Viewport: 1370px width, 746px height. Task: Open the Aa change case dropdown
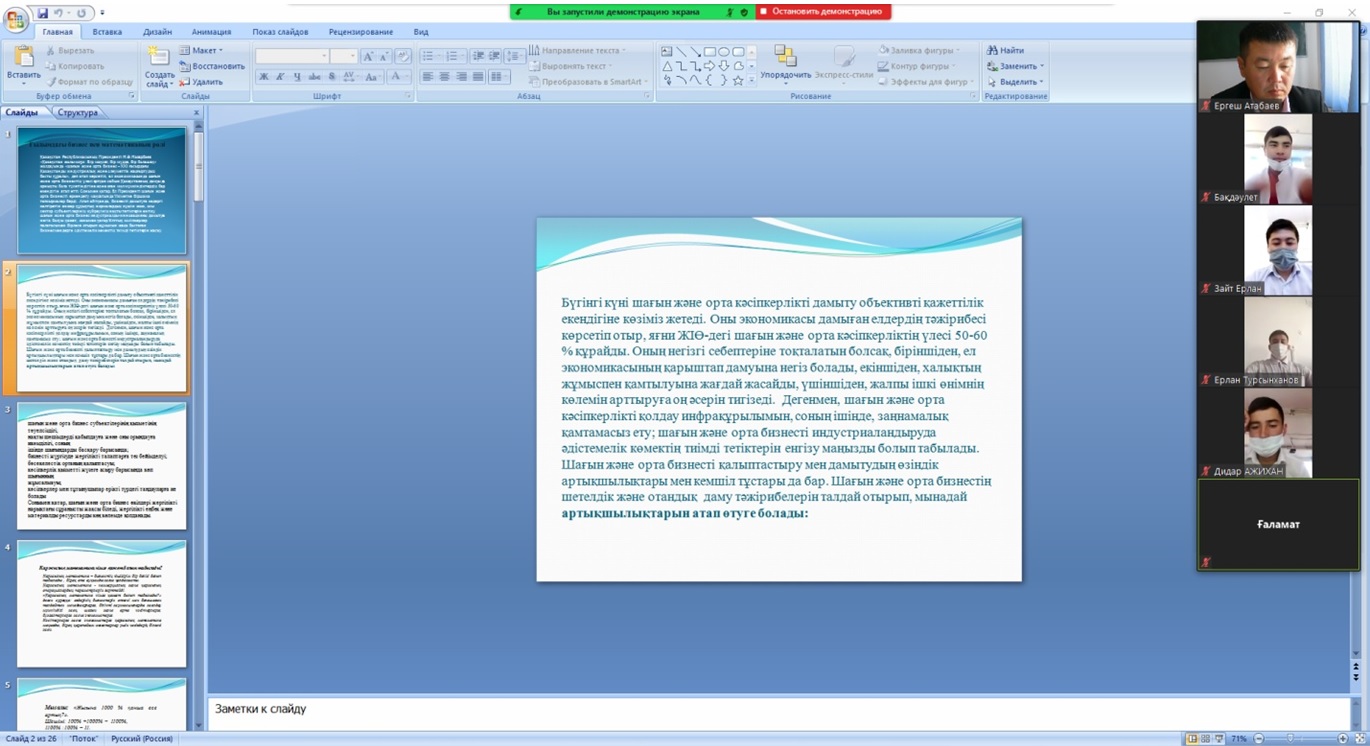point(372,77)
